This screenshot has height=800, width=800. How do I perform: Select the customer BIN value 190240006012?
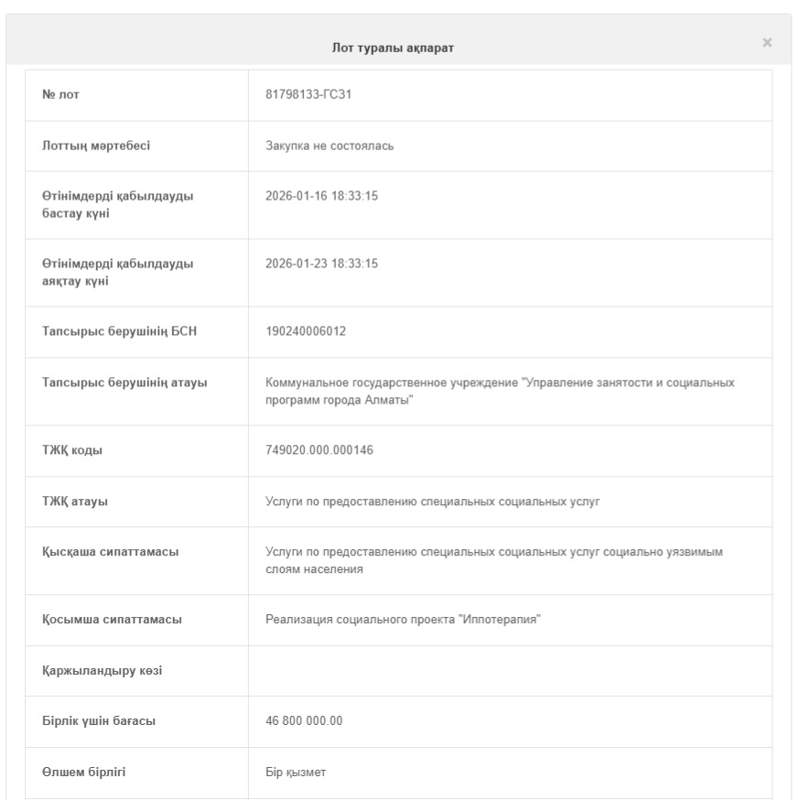[x=305, y=331]
